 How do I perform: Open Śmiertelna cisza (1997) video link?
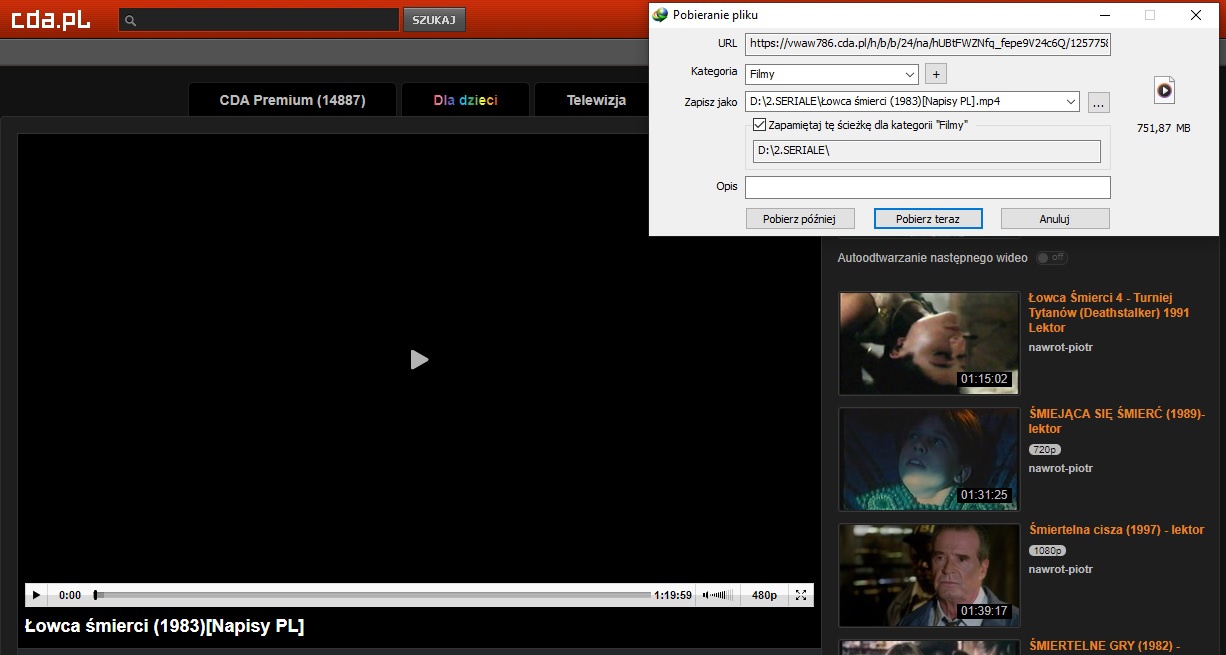click(x=1116, y=530)
